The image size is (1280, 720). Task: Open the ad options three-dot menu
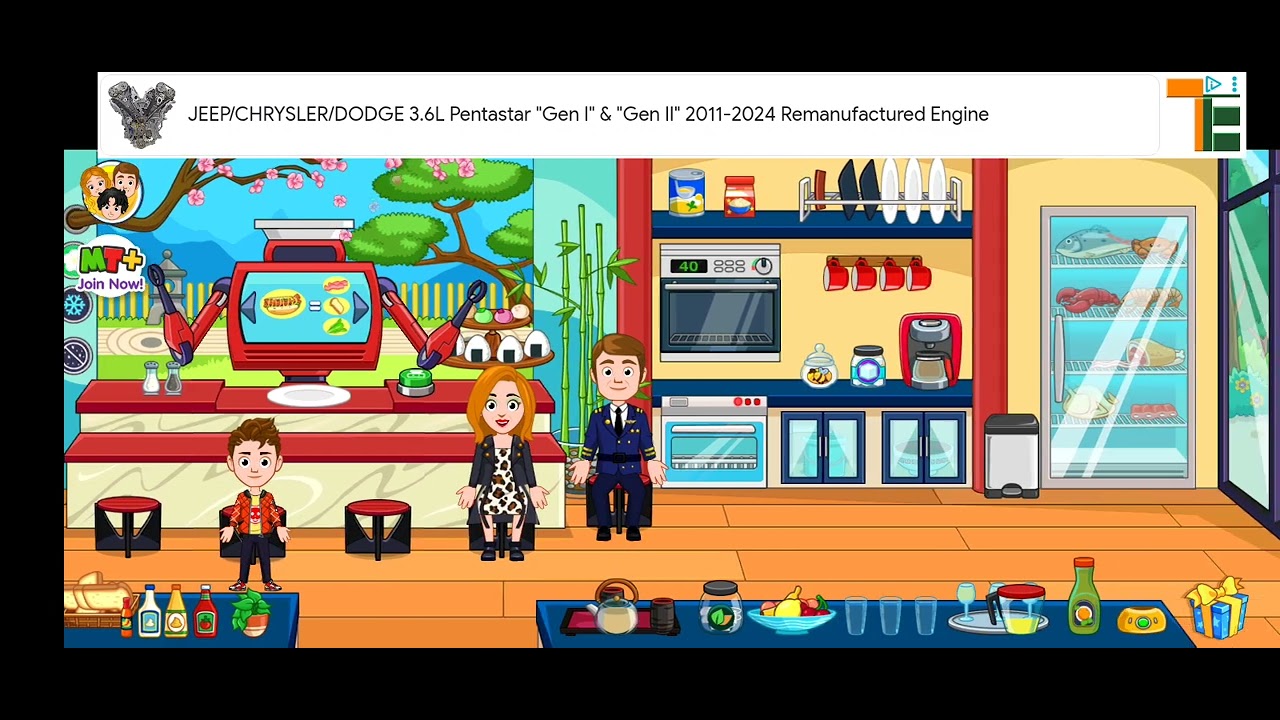[1234, 85]
